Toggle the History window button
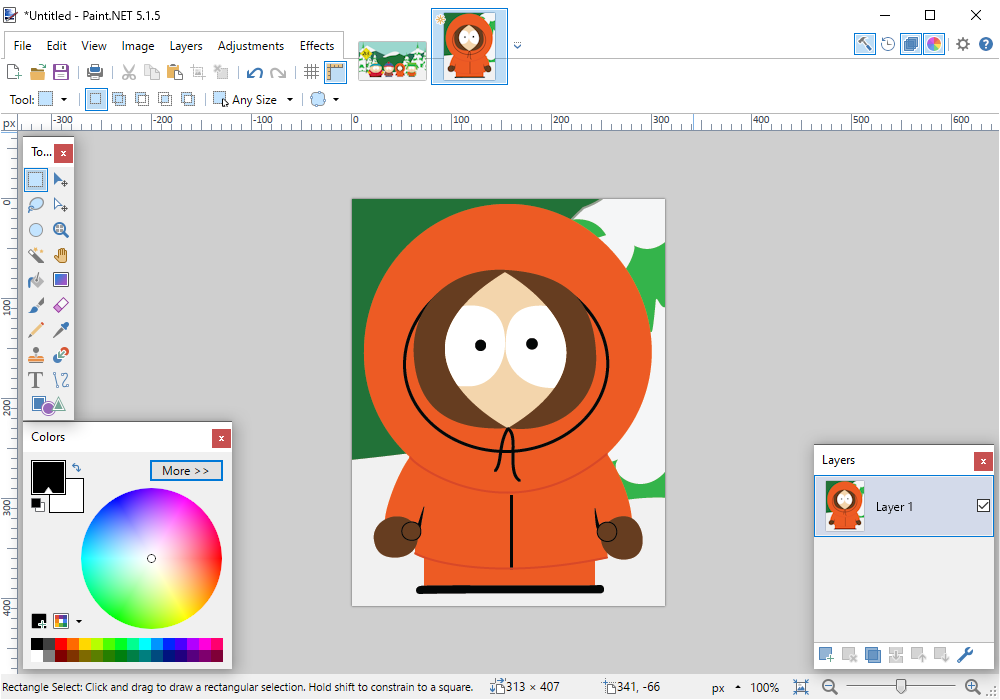1000x700 pixels. point(888,44)
